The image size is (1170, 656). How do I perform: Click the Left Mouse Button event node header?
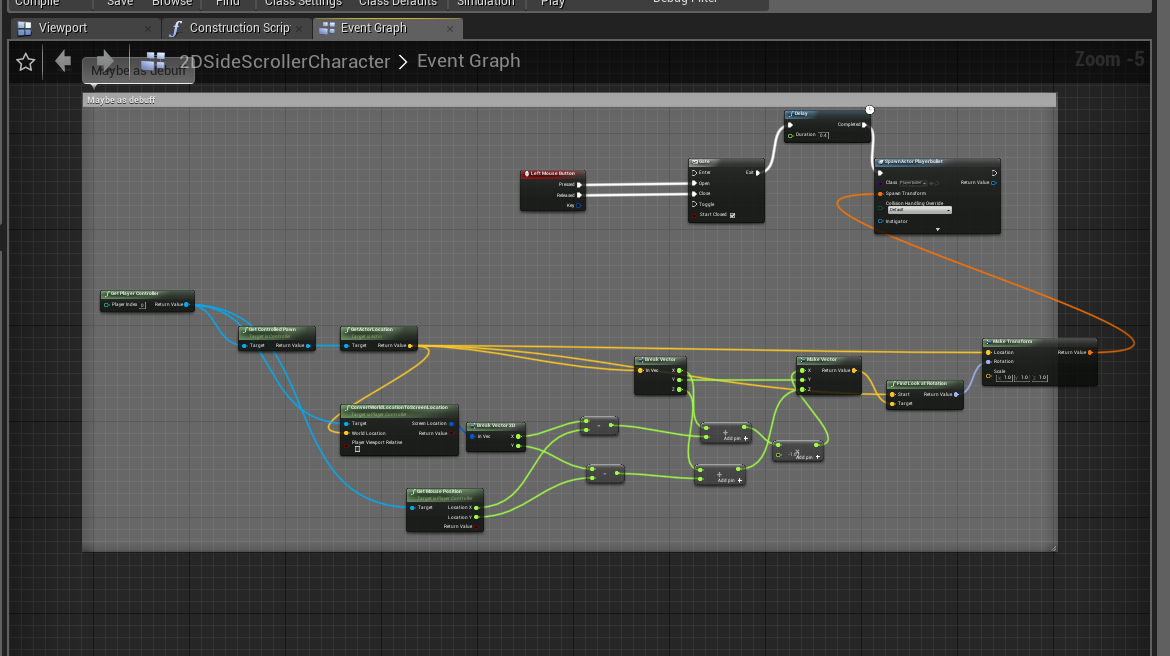point(552,173)
